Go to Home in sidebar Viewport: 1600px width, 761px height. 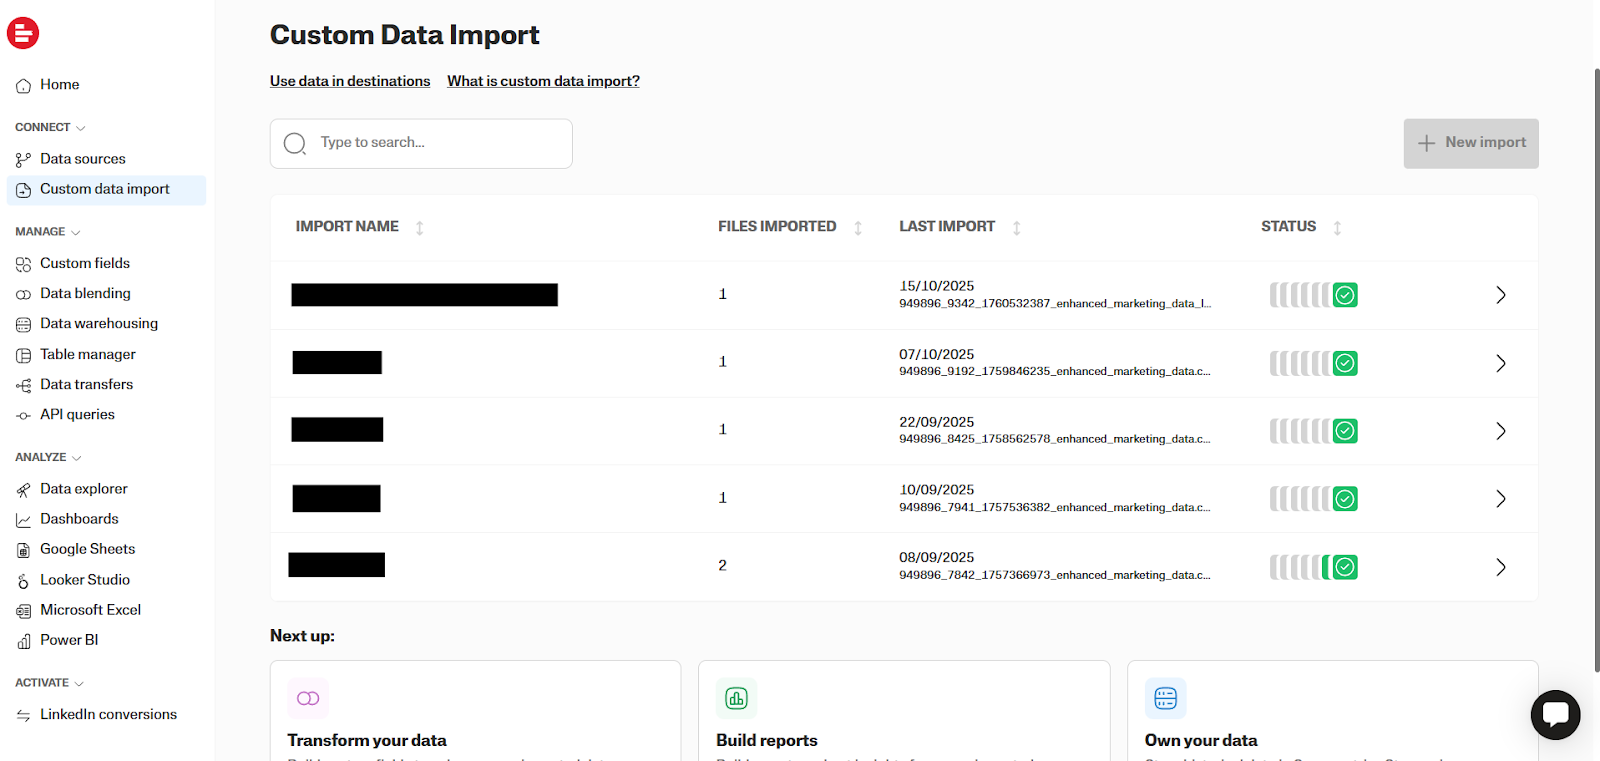click(60, 85)
